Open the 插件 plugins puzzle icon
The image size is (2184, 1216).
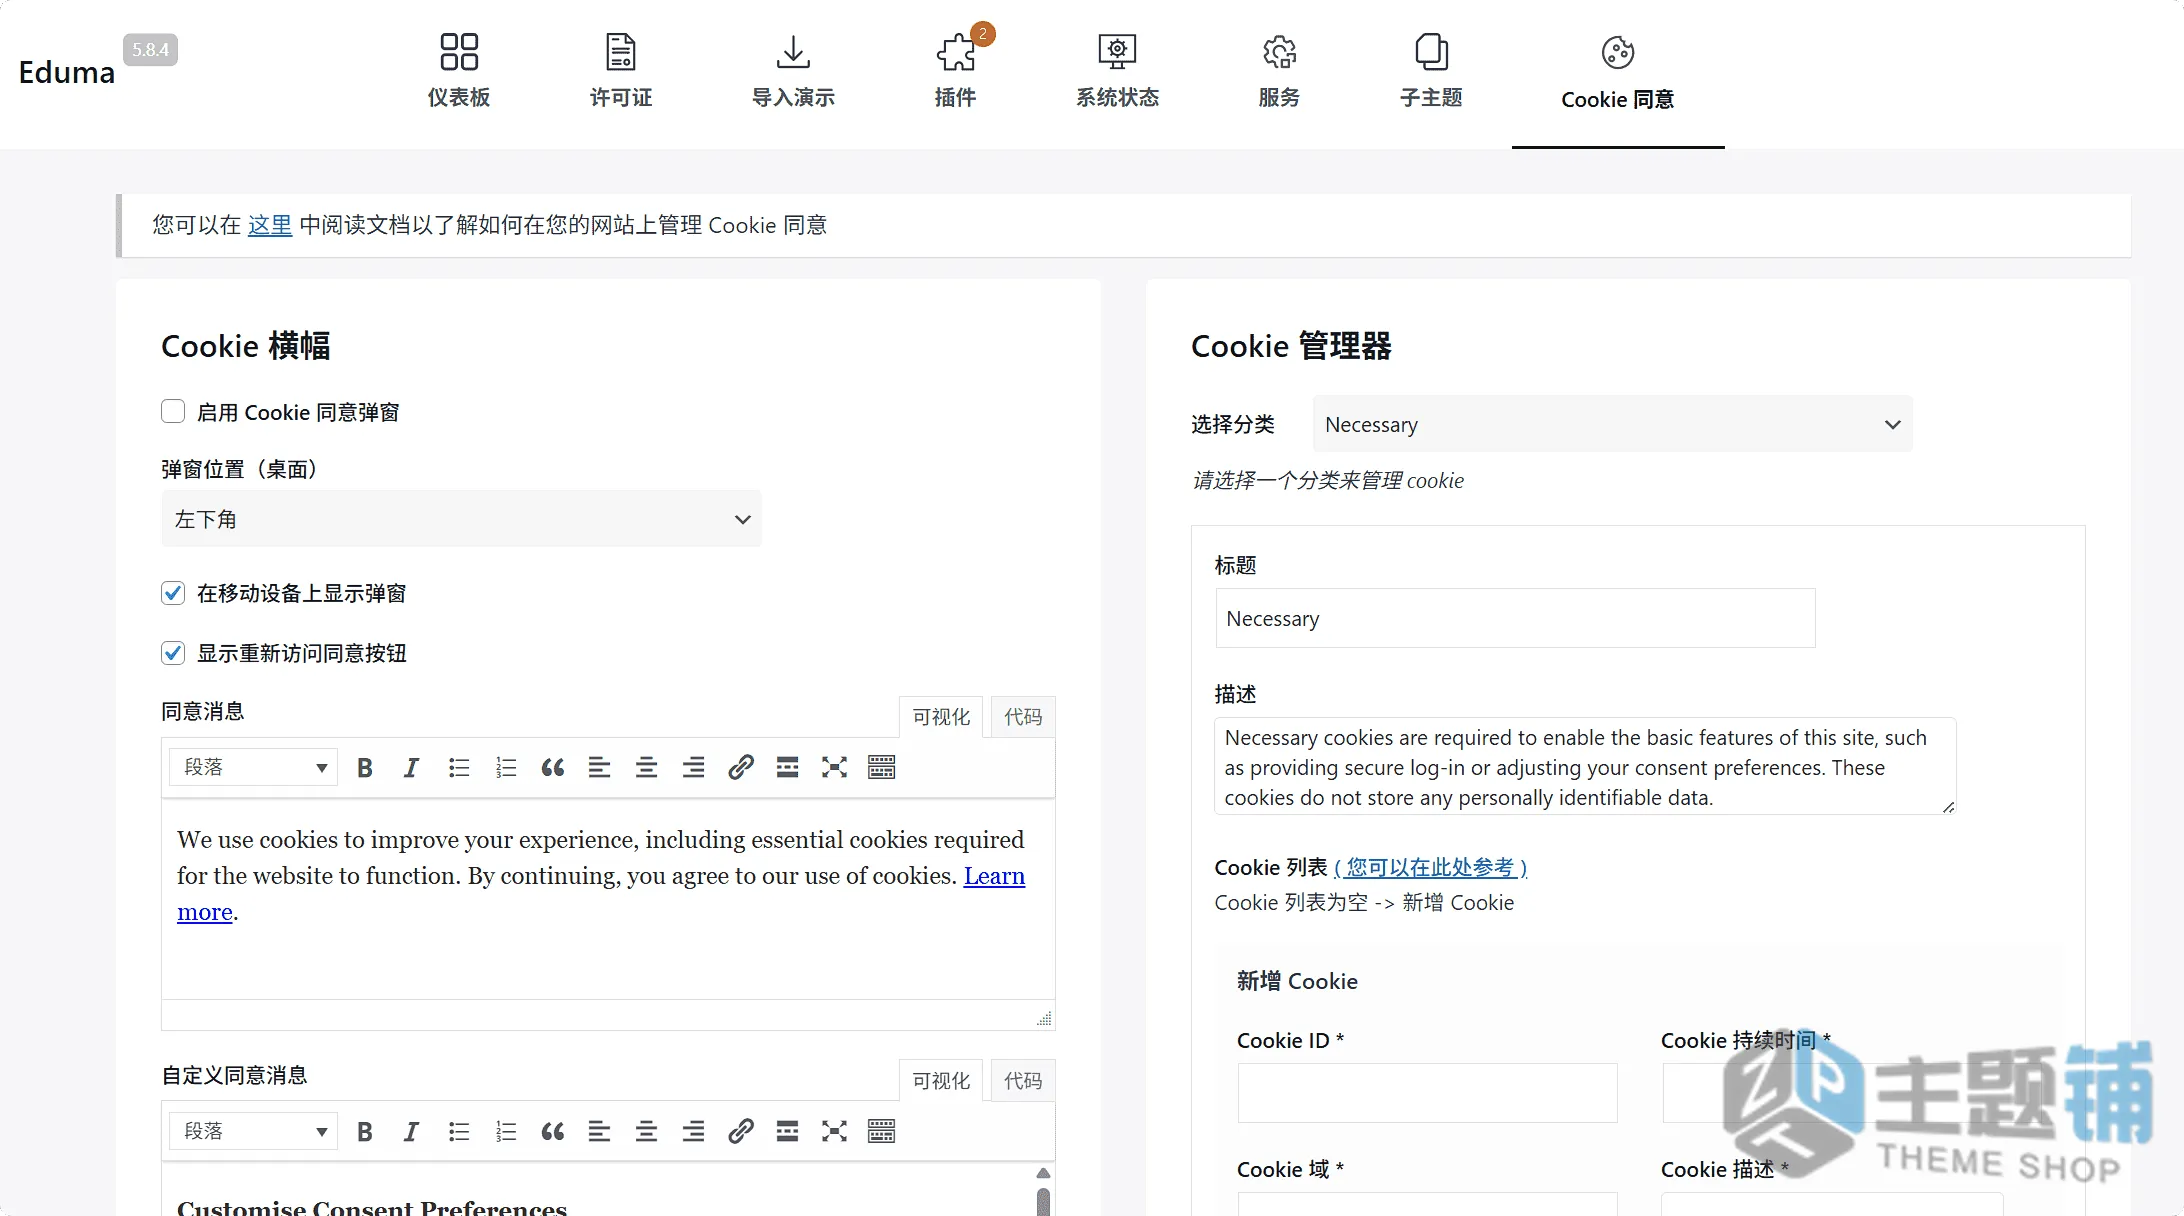point(955,52)
